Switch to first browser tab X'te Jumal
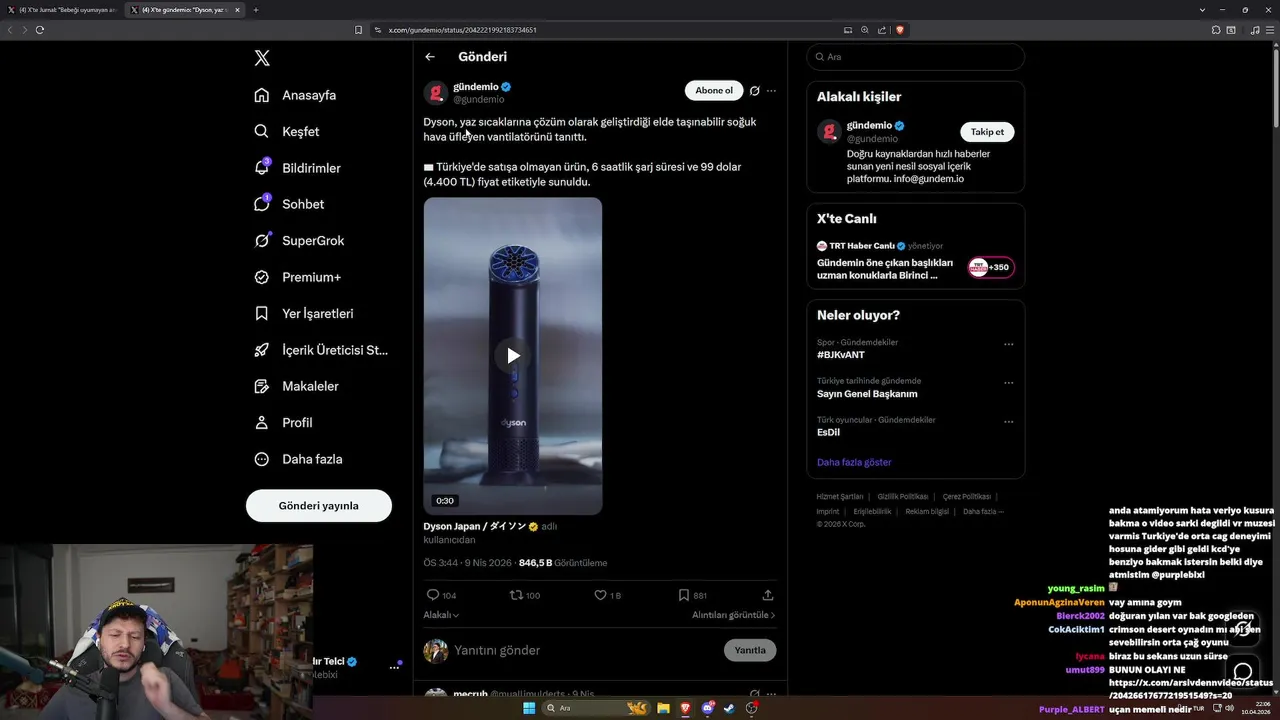Viewport: 1280px width, 720px height. pyautogui.click(x=62, y=10)
